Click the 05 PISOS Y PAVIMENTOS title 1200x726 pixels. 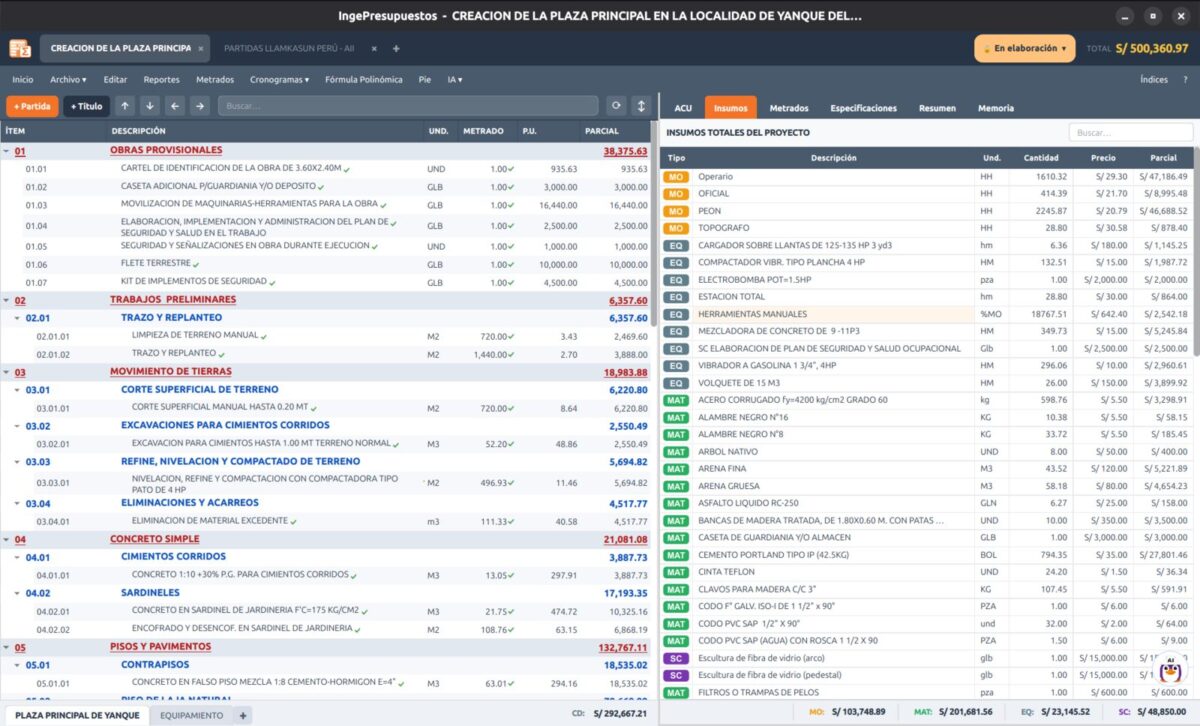[x=160, y=647]
